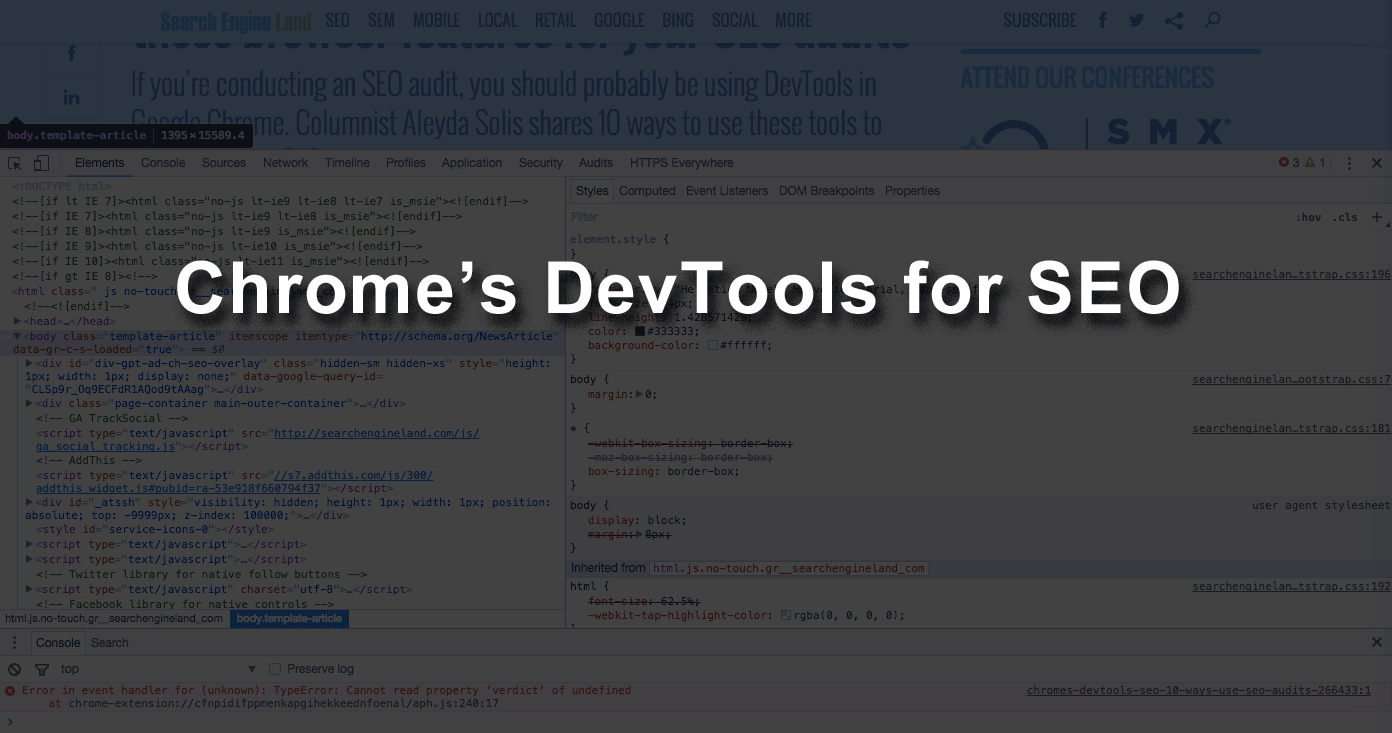Click the yellow warning count indicator
This screenshot has height=733, width=1392.
(x=1316, y=163)
